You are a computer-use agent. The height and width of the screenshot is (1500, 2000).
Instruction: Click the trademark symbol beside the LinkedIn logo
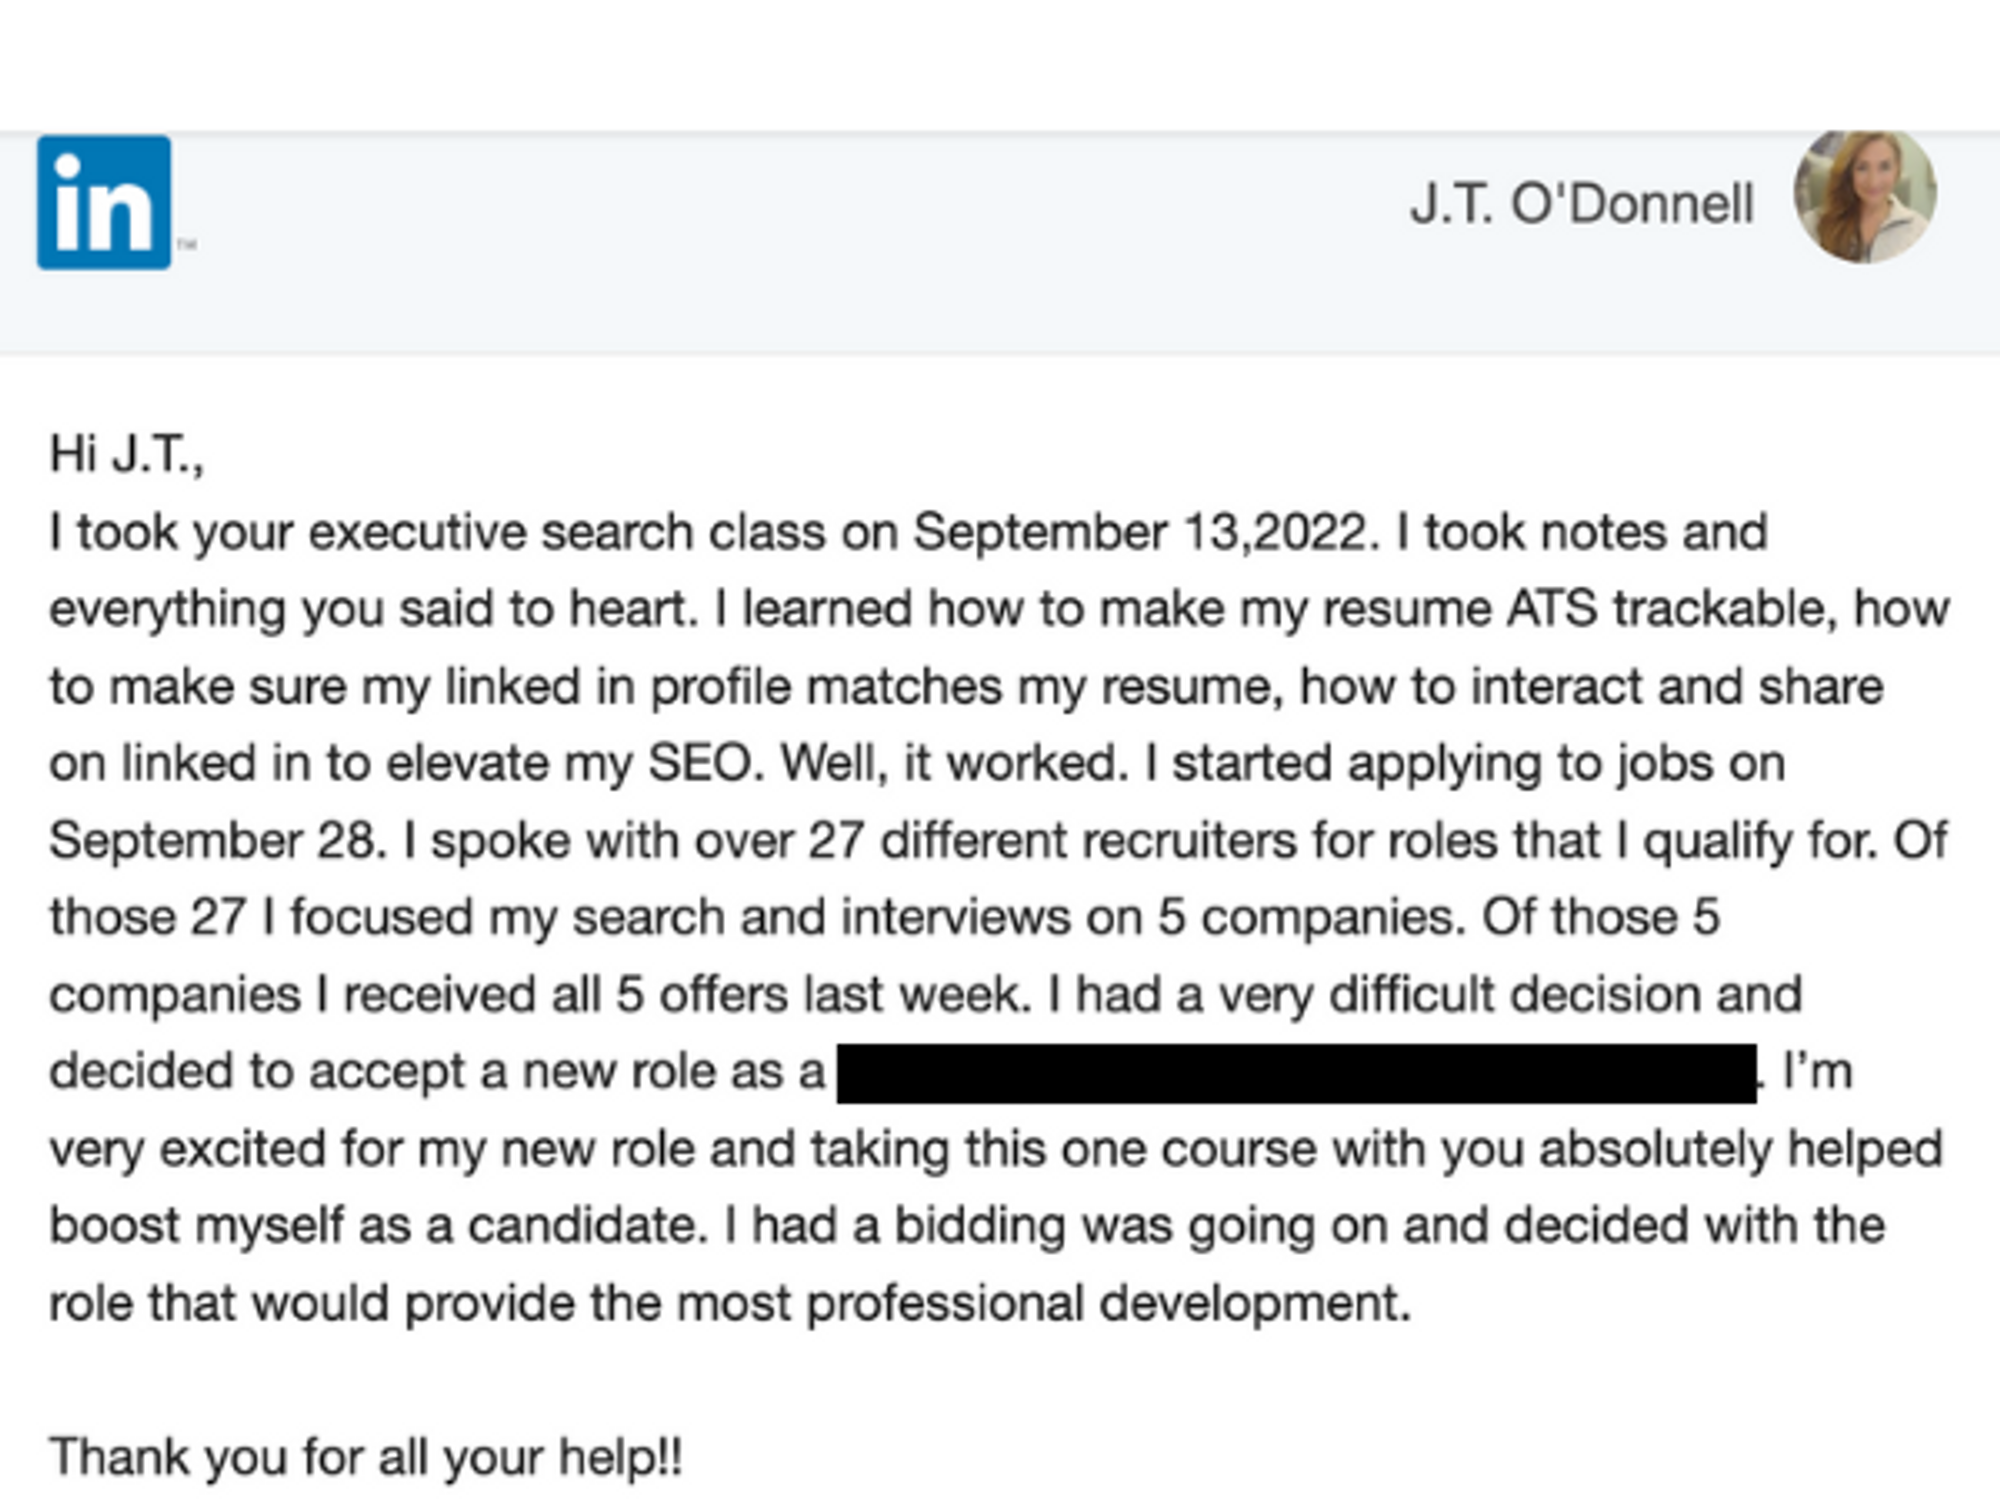pyautogui.click(x=187, y=244)
